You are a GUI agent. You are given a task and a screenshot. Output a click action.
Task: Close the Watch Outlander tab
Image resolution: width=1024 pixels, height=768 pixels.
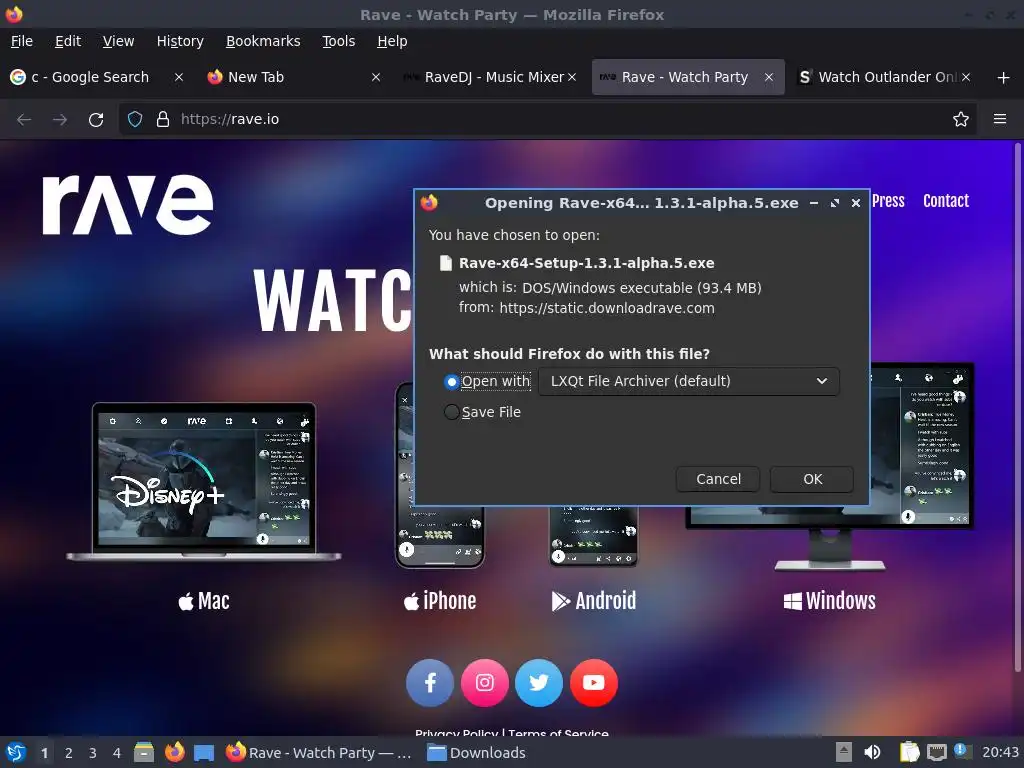click(x=966, y=77)
